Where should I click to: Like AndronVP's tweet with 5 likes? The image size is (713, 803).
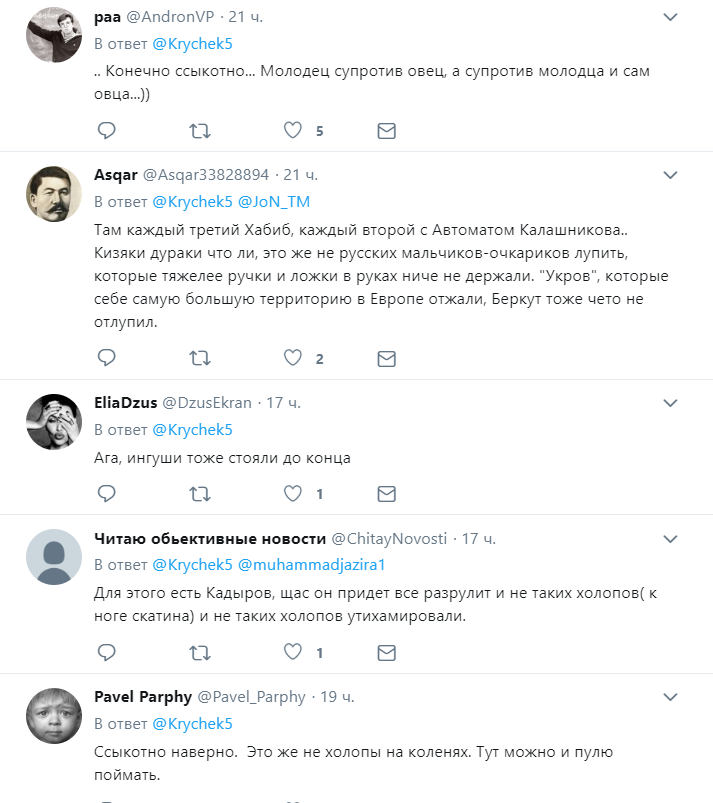(x=293, y=130)
